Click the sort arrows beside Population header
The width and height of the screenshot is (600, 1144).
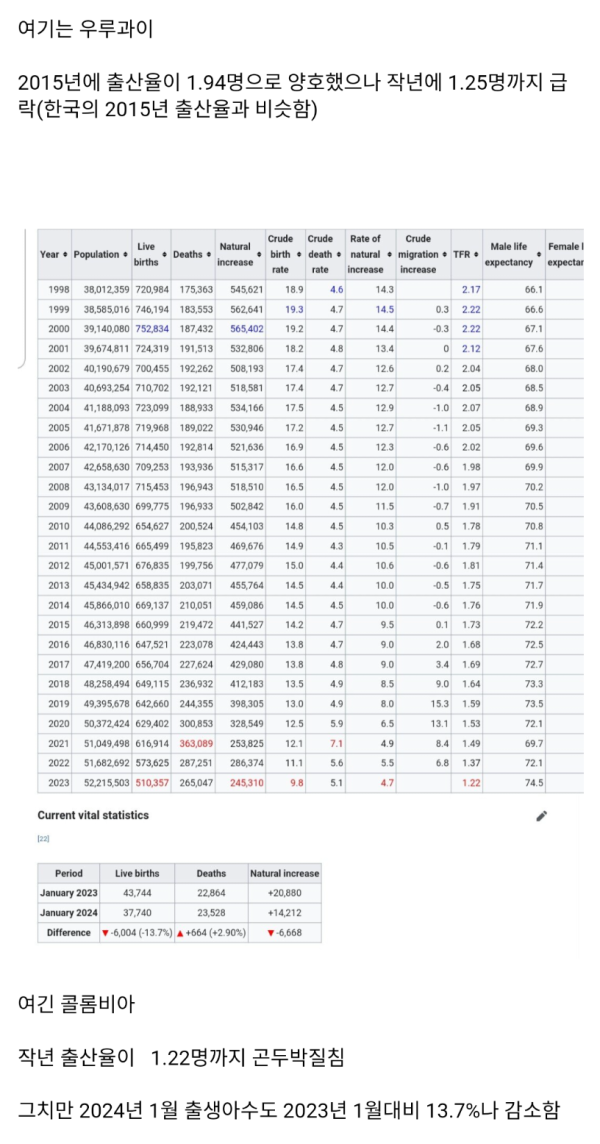126,255
